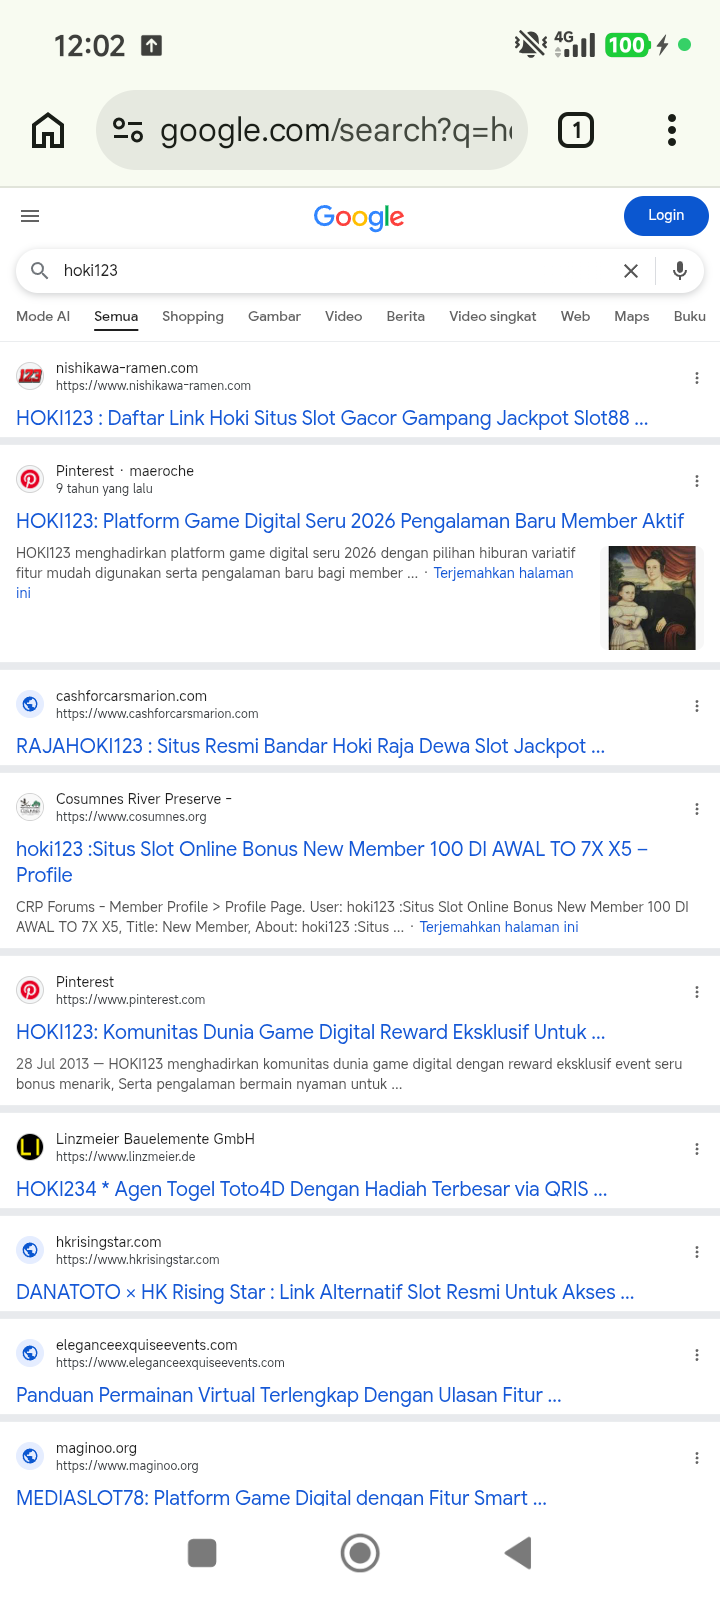Switch to Buku tab

click(x=690, y=316)
